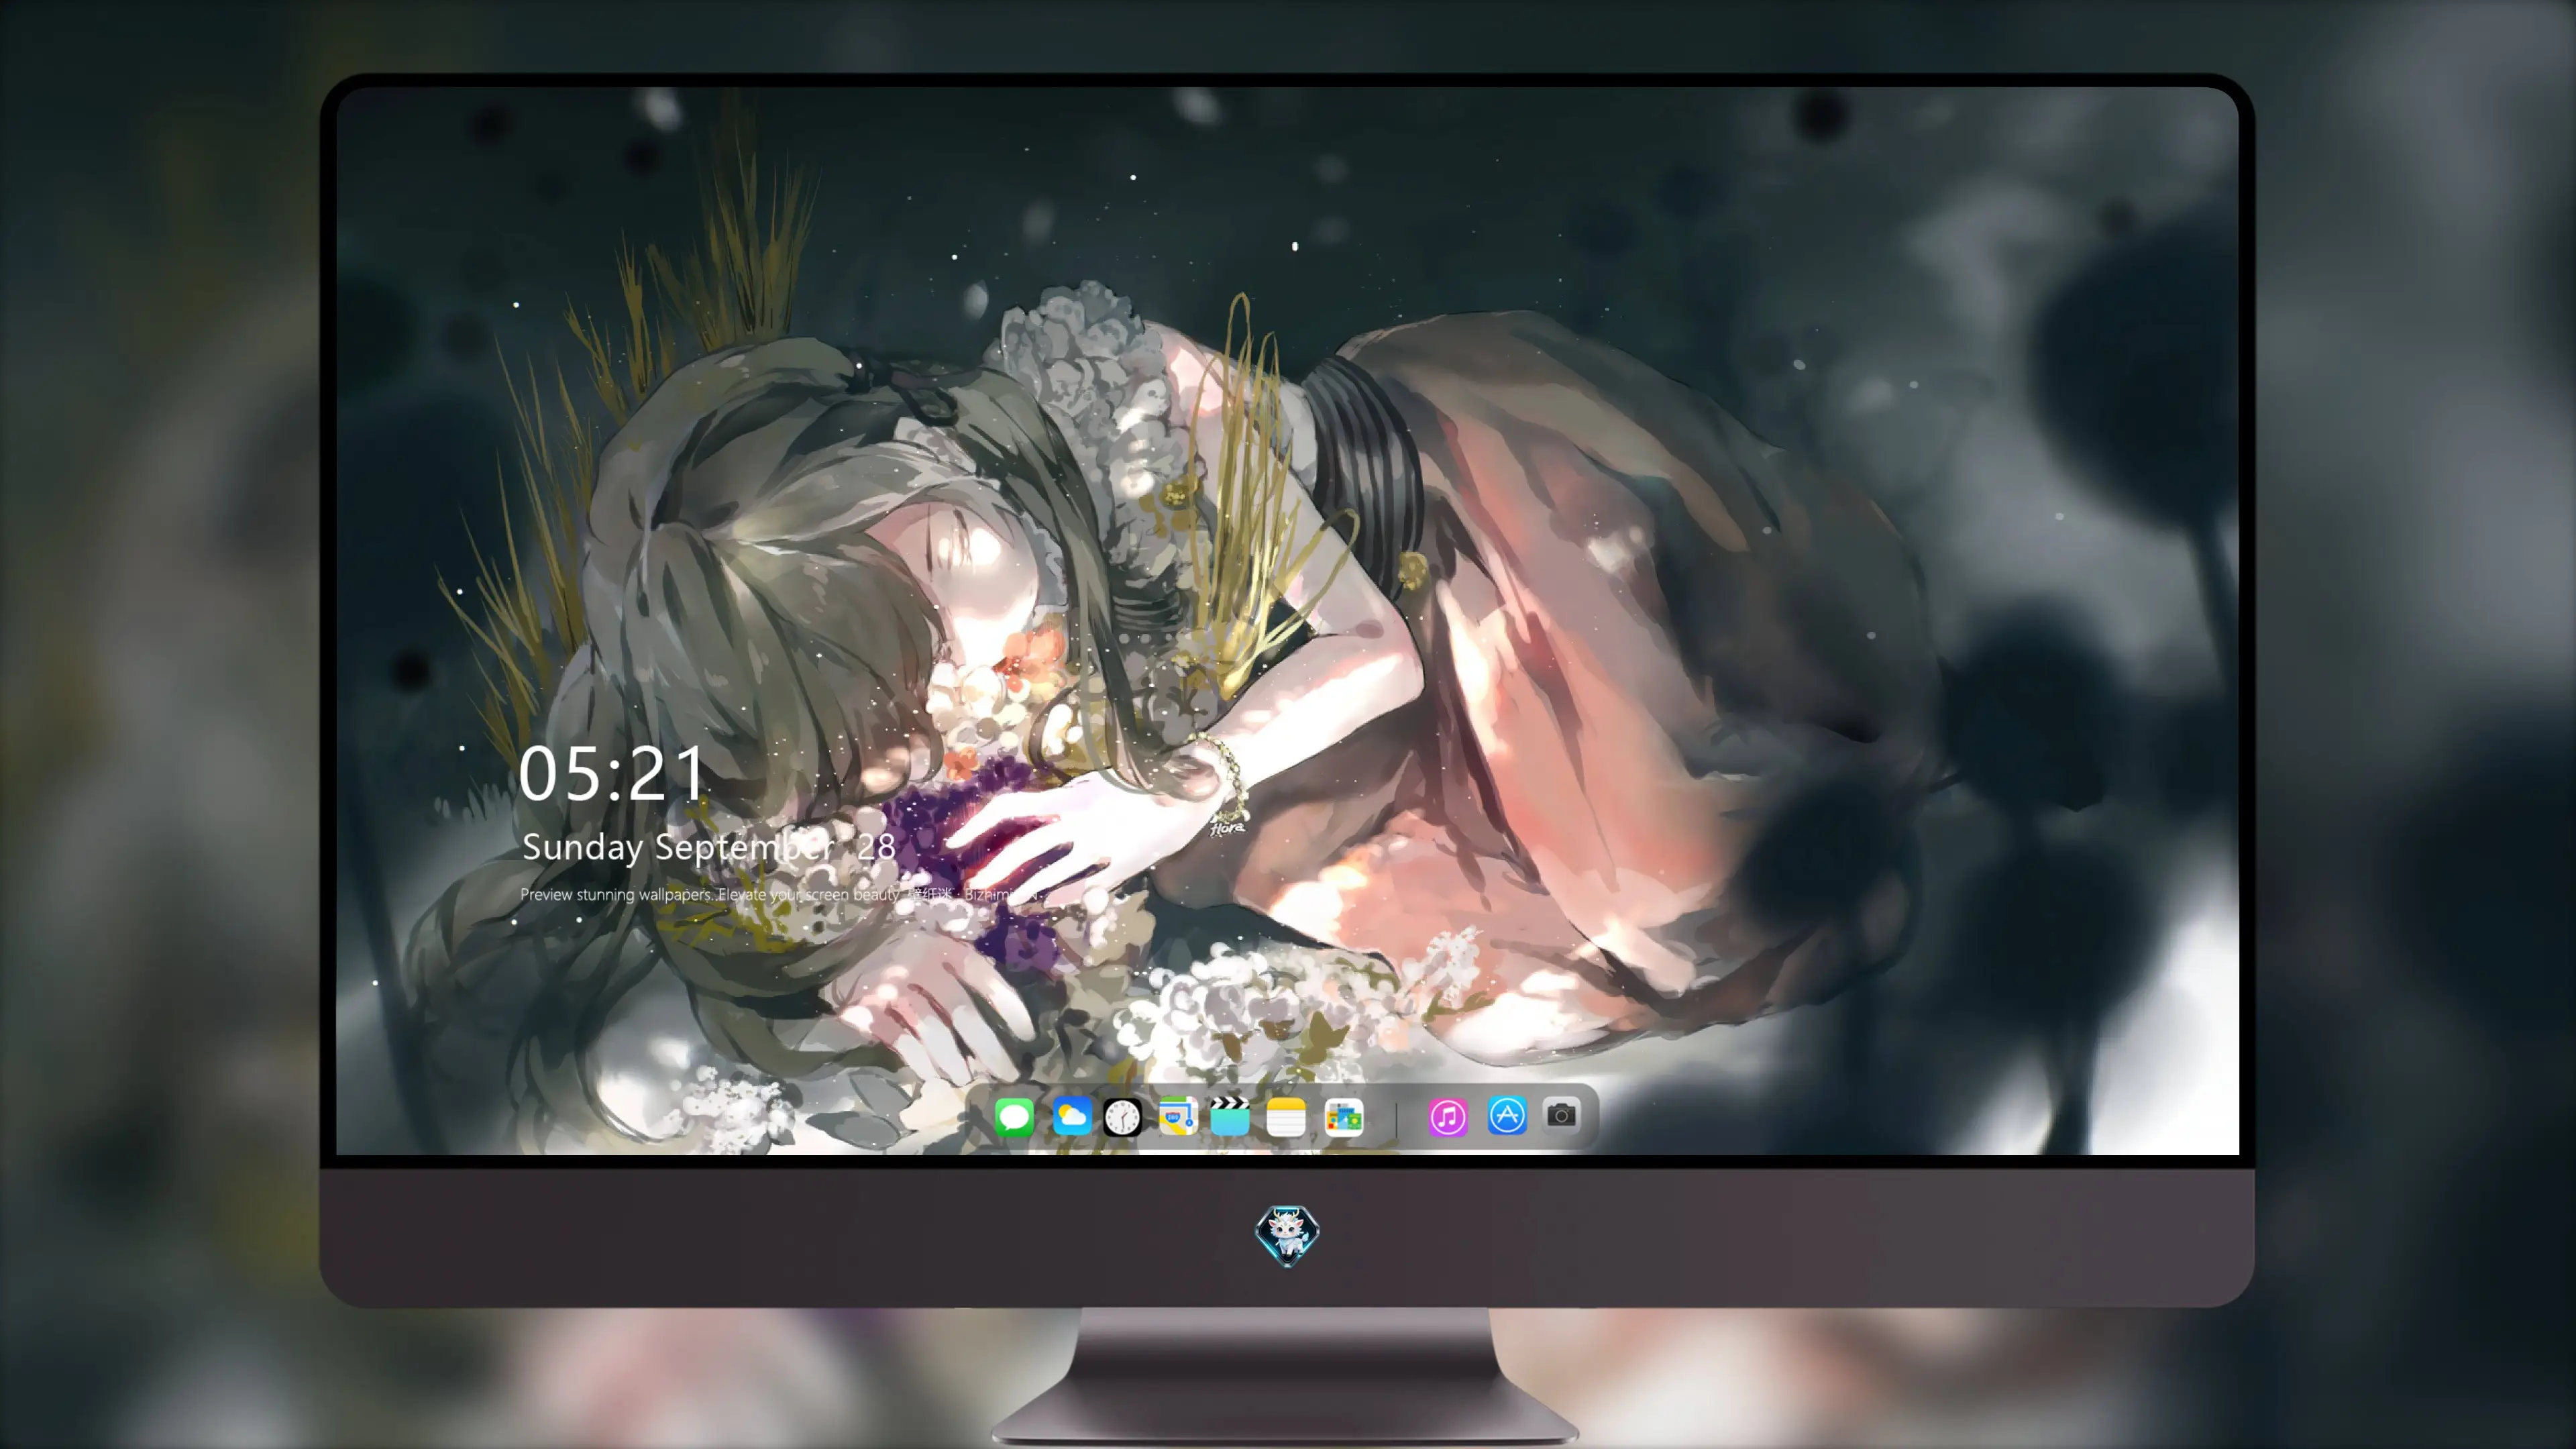Open the Videos clapperboard app
Screen dimensions: 2576x1449
pos(1230,1116)
